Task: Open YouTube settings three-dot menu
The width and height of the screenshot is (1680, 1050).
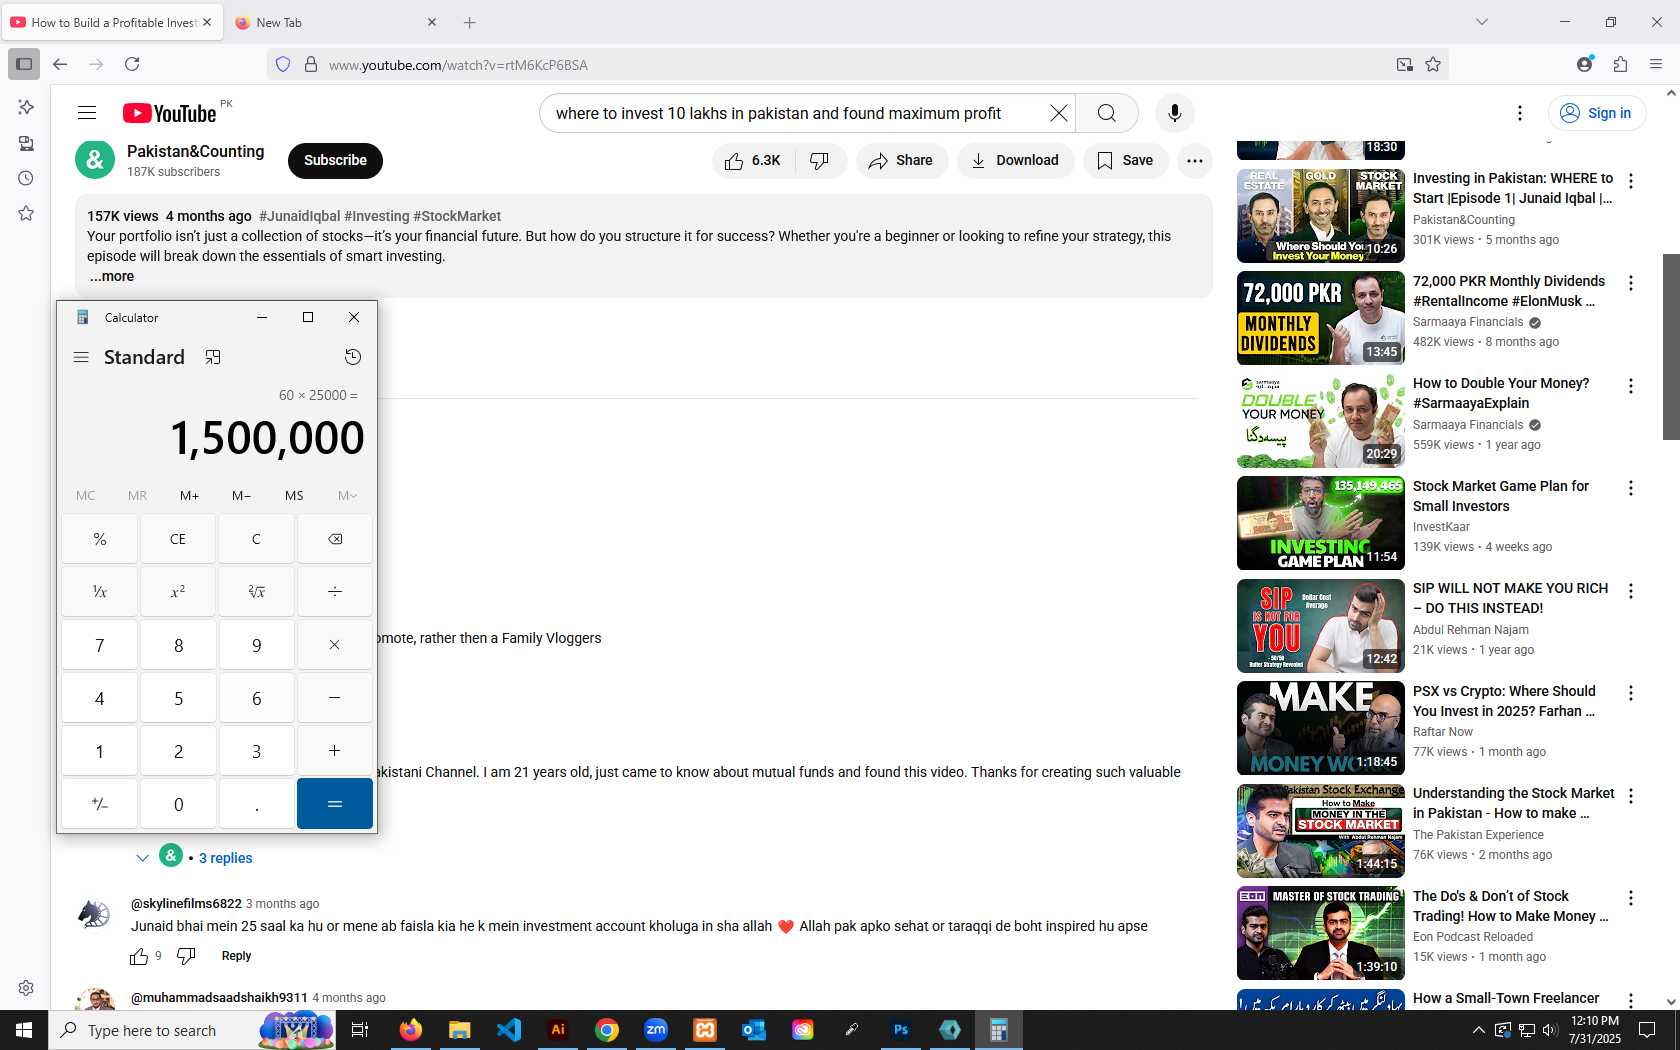Action: pos(1520,113)
